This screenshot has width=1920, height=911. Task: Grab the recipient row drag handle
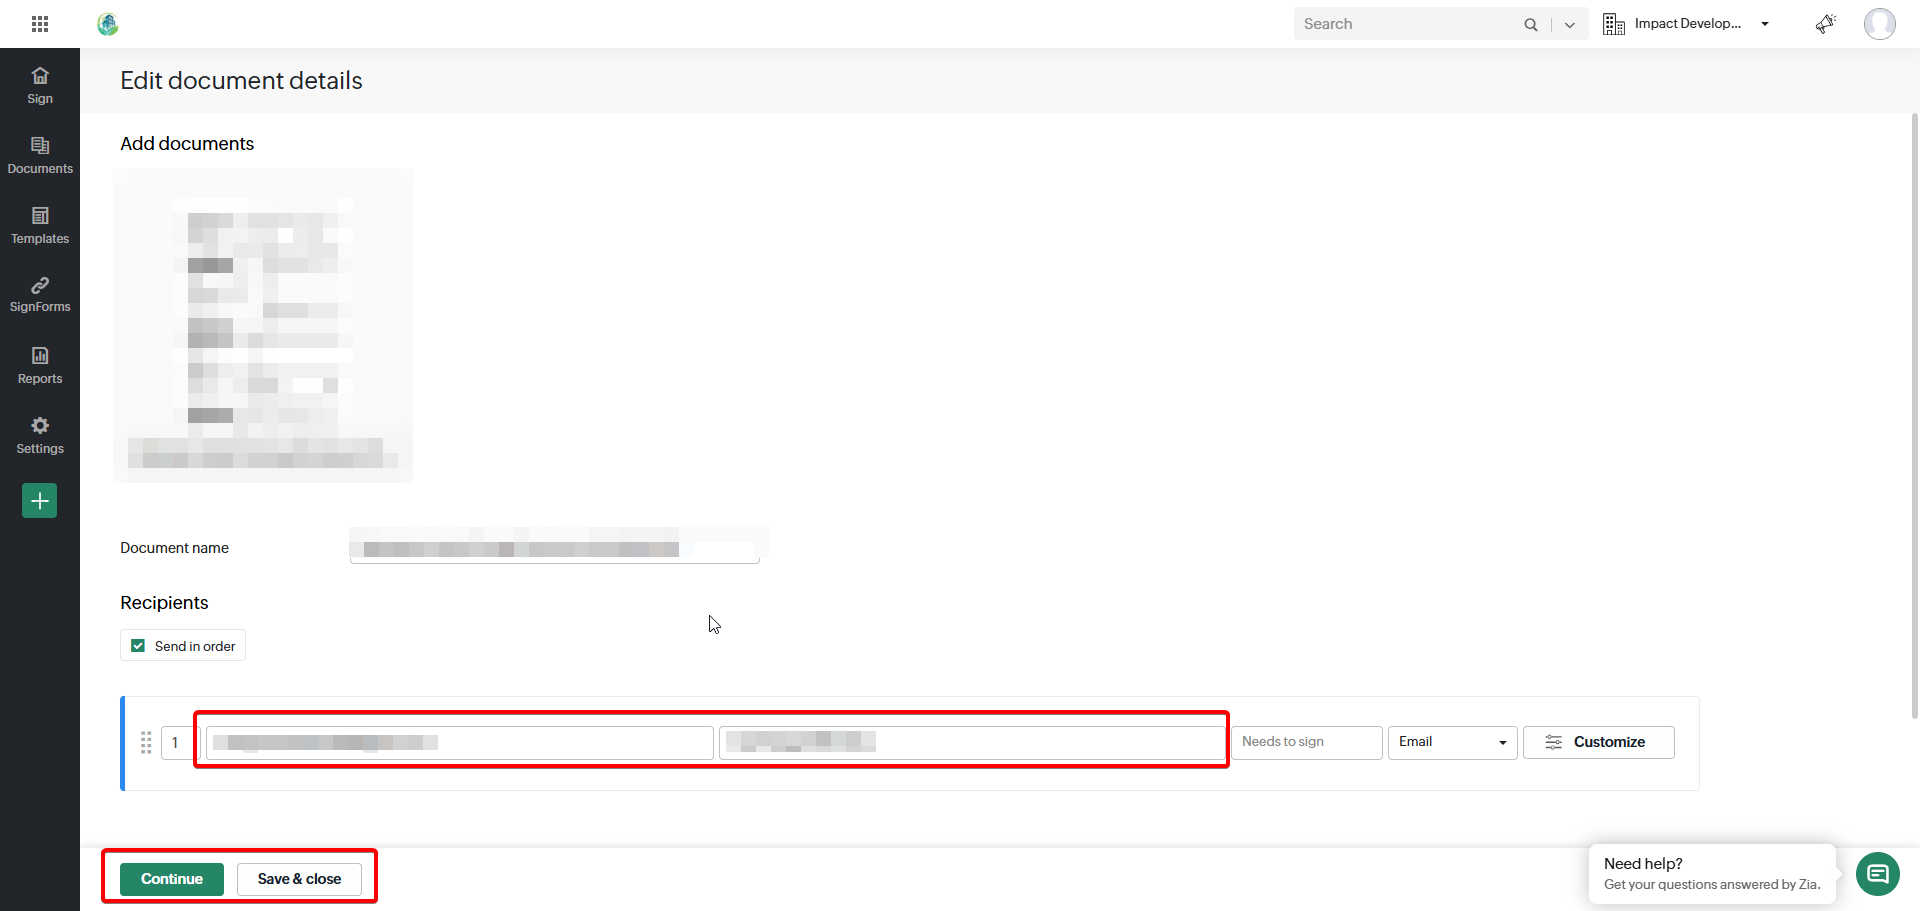pyautogui.click(x=146, y=742)
